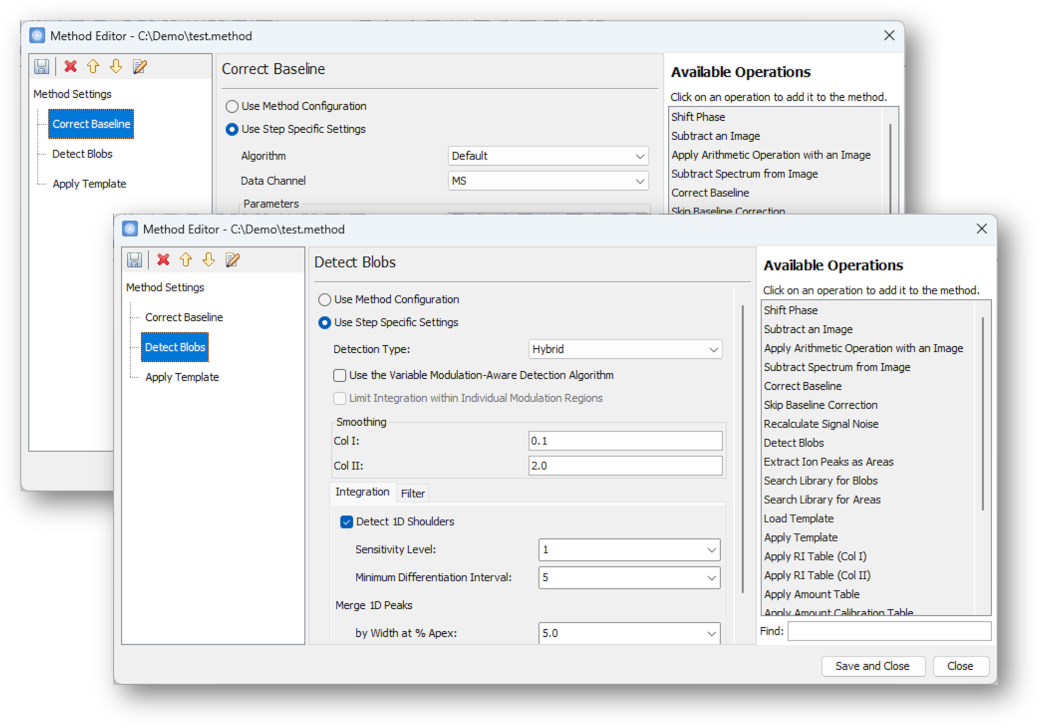Rename the step via the pencil icon
This screenshot has height=726, width=1039.
pos(231,259)
